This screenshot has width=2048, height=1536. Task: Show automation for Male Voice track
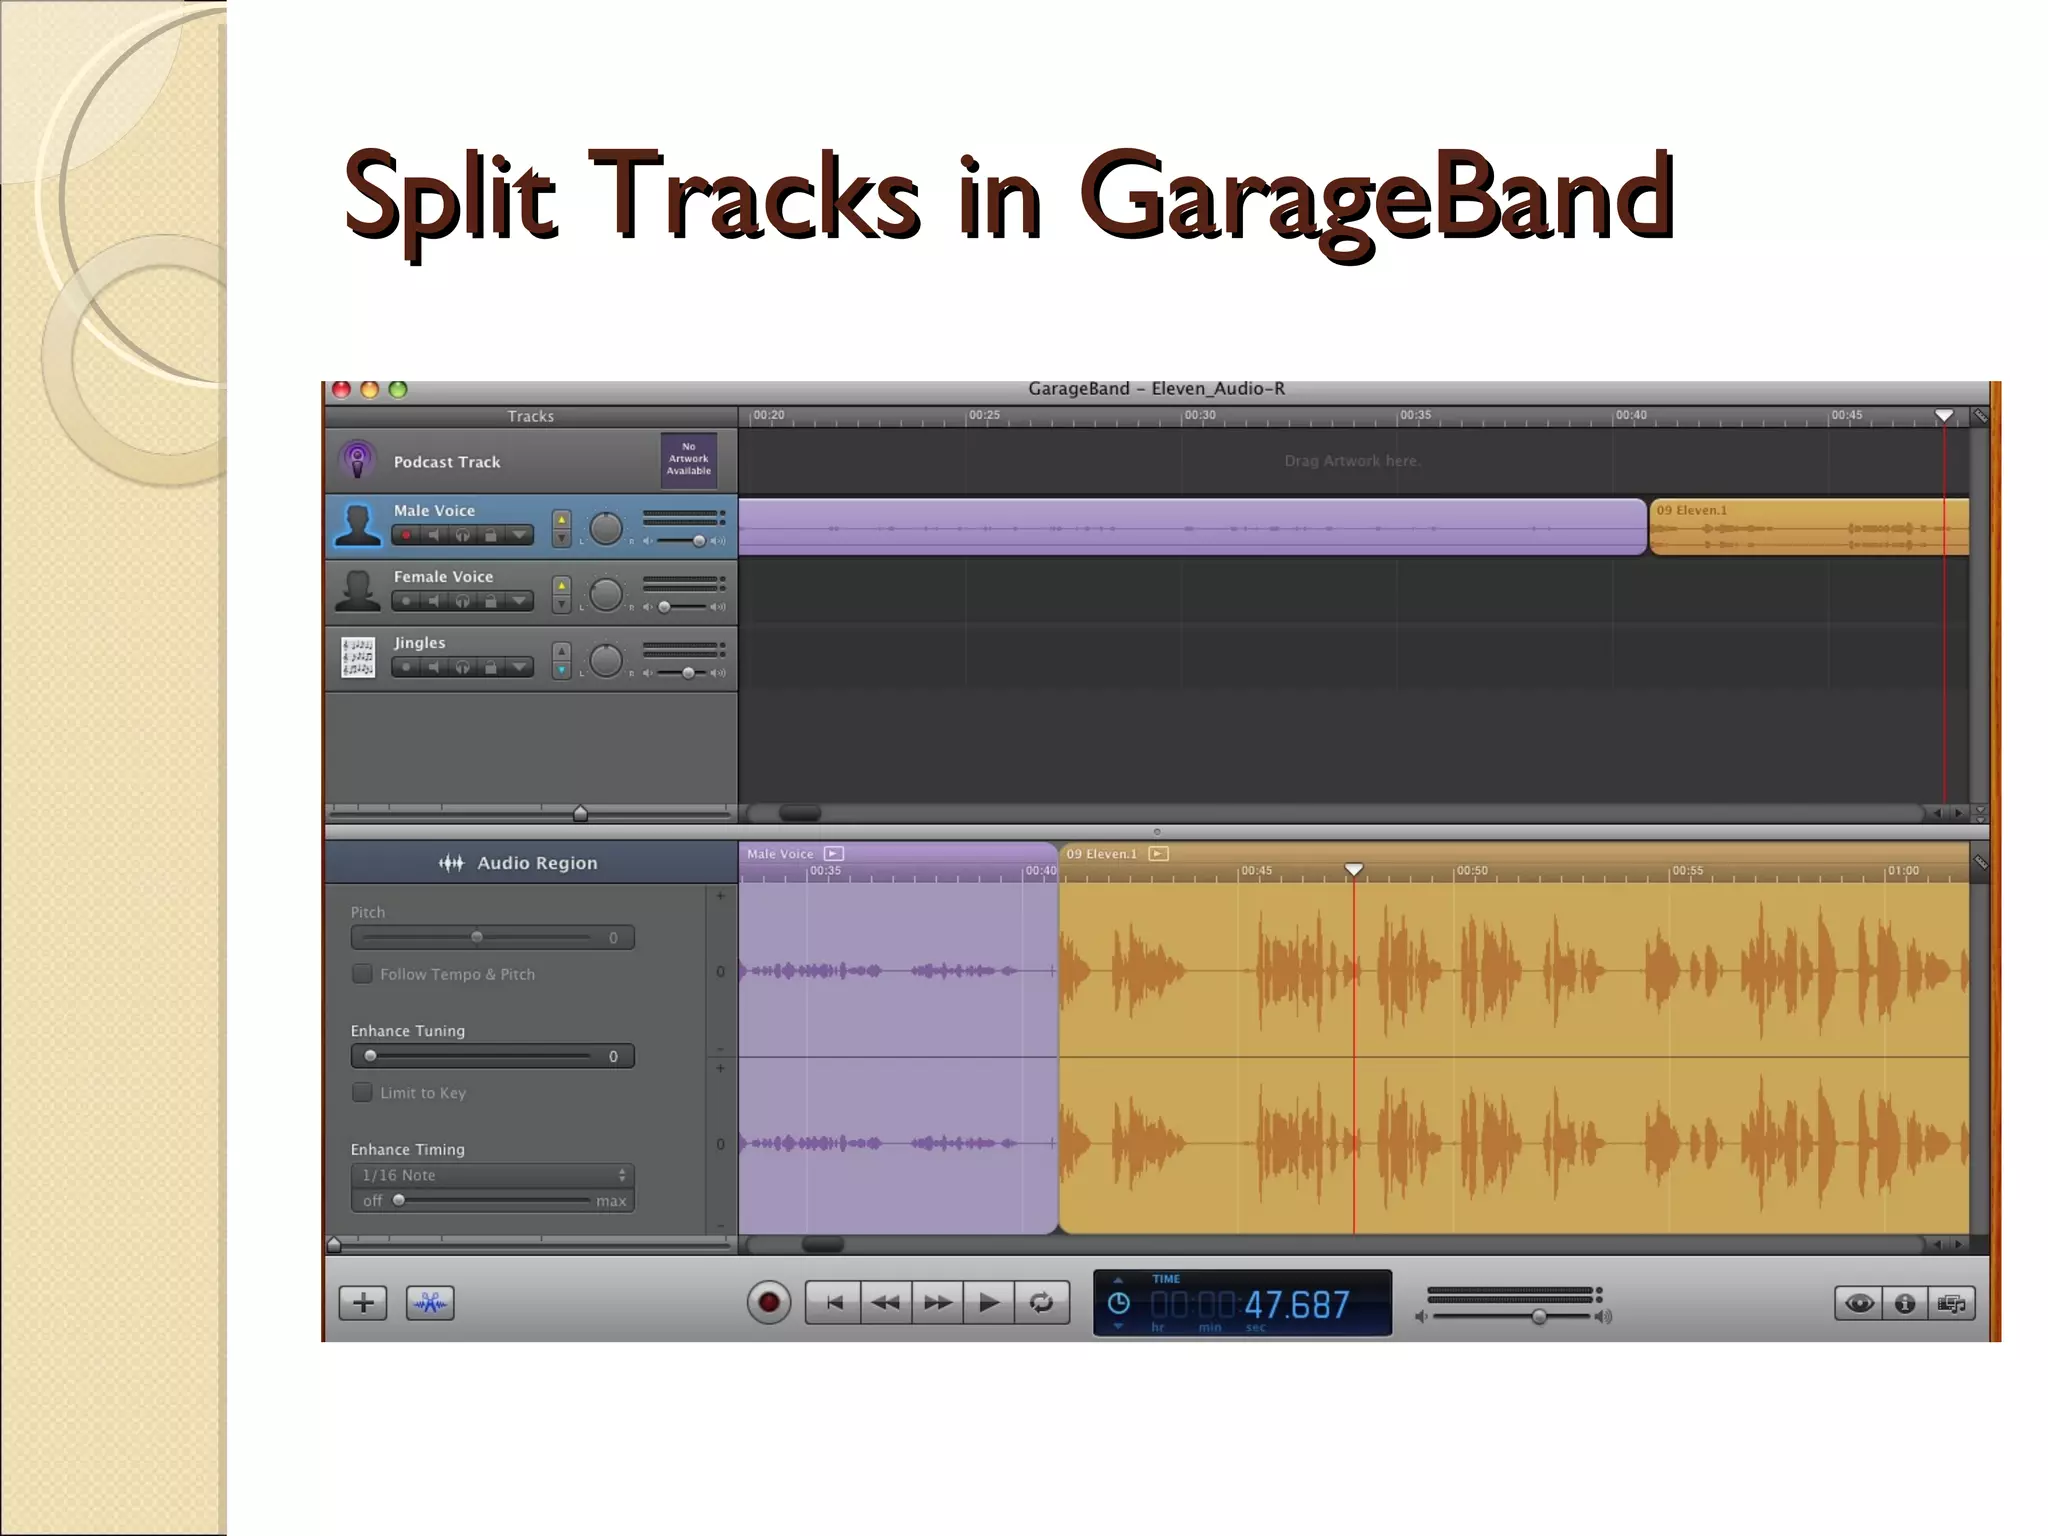(x=519, y=536)
